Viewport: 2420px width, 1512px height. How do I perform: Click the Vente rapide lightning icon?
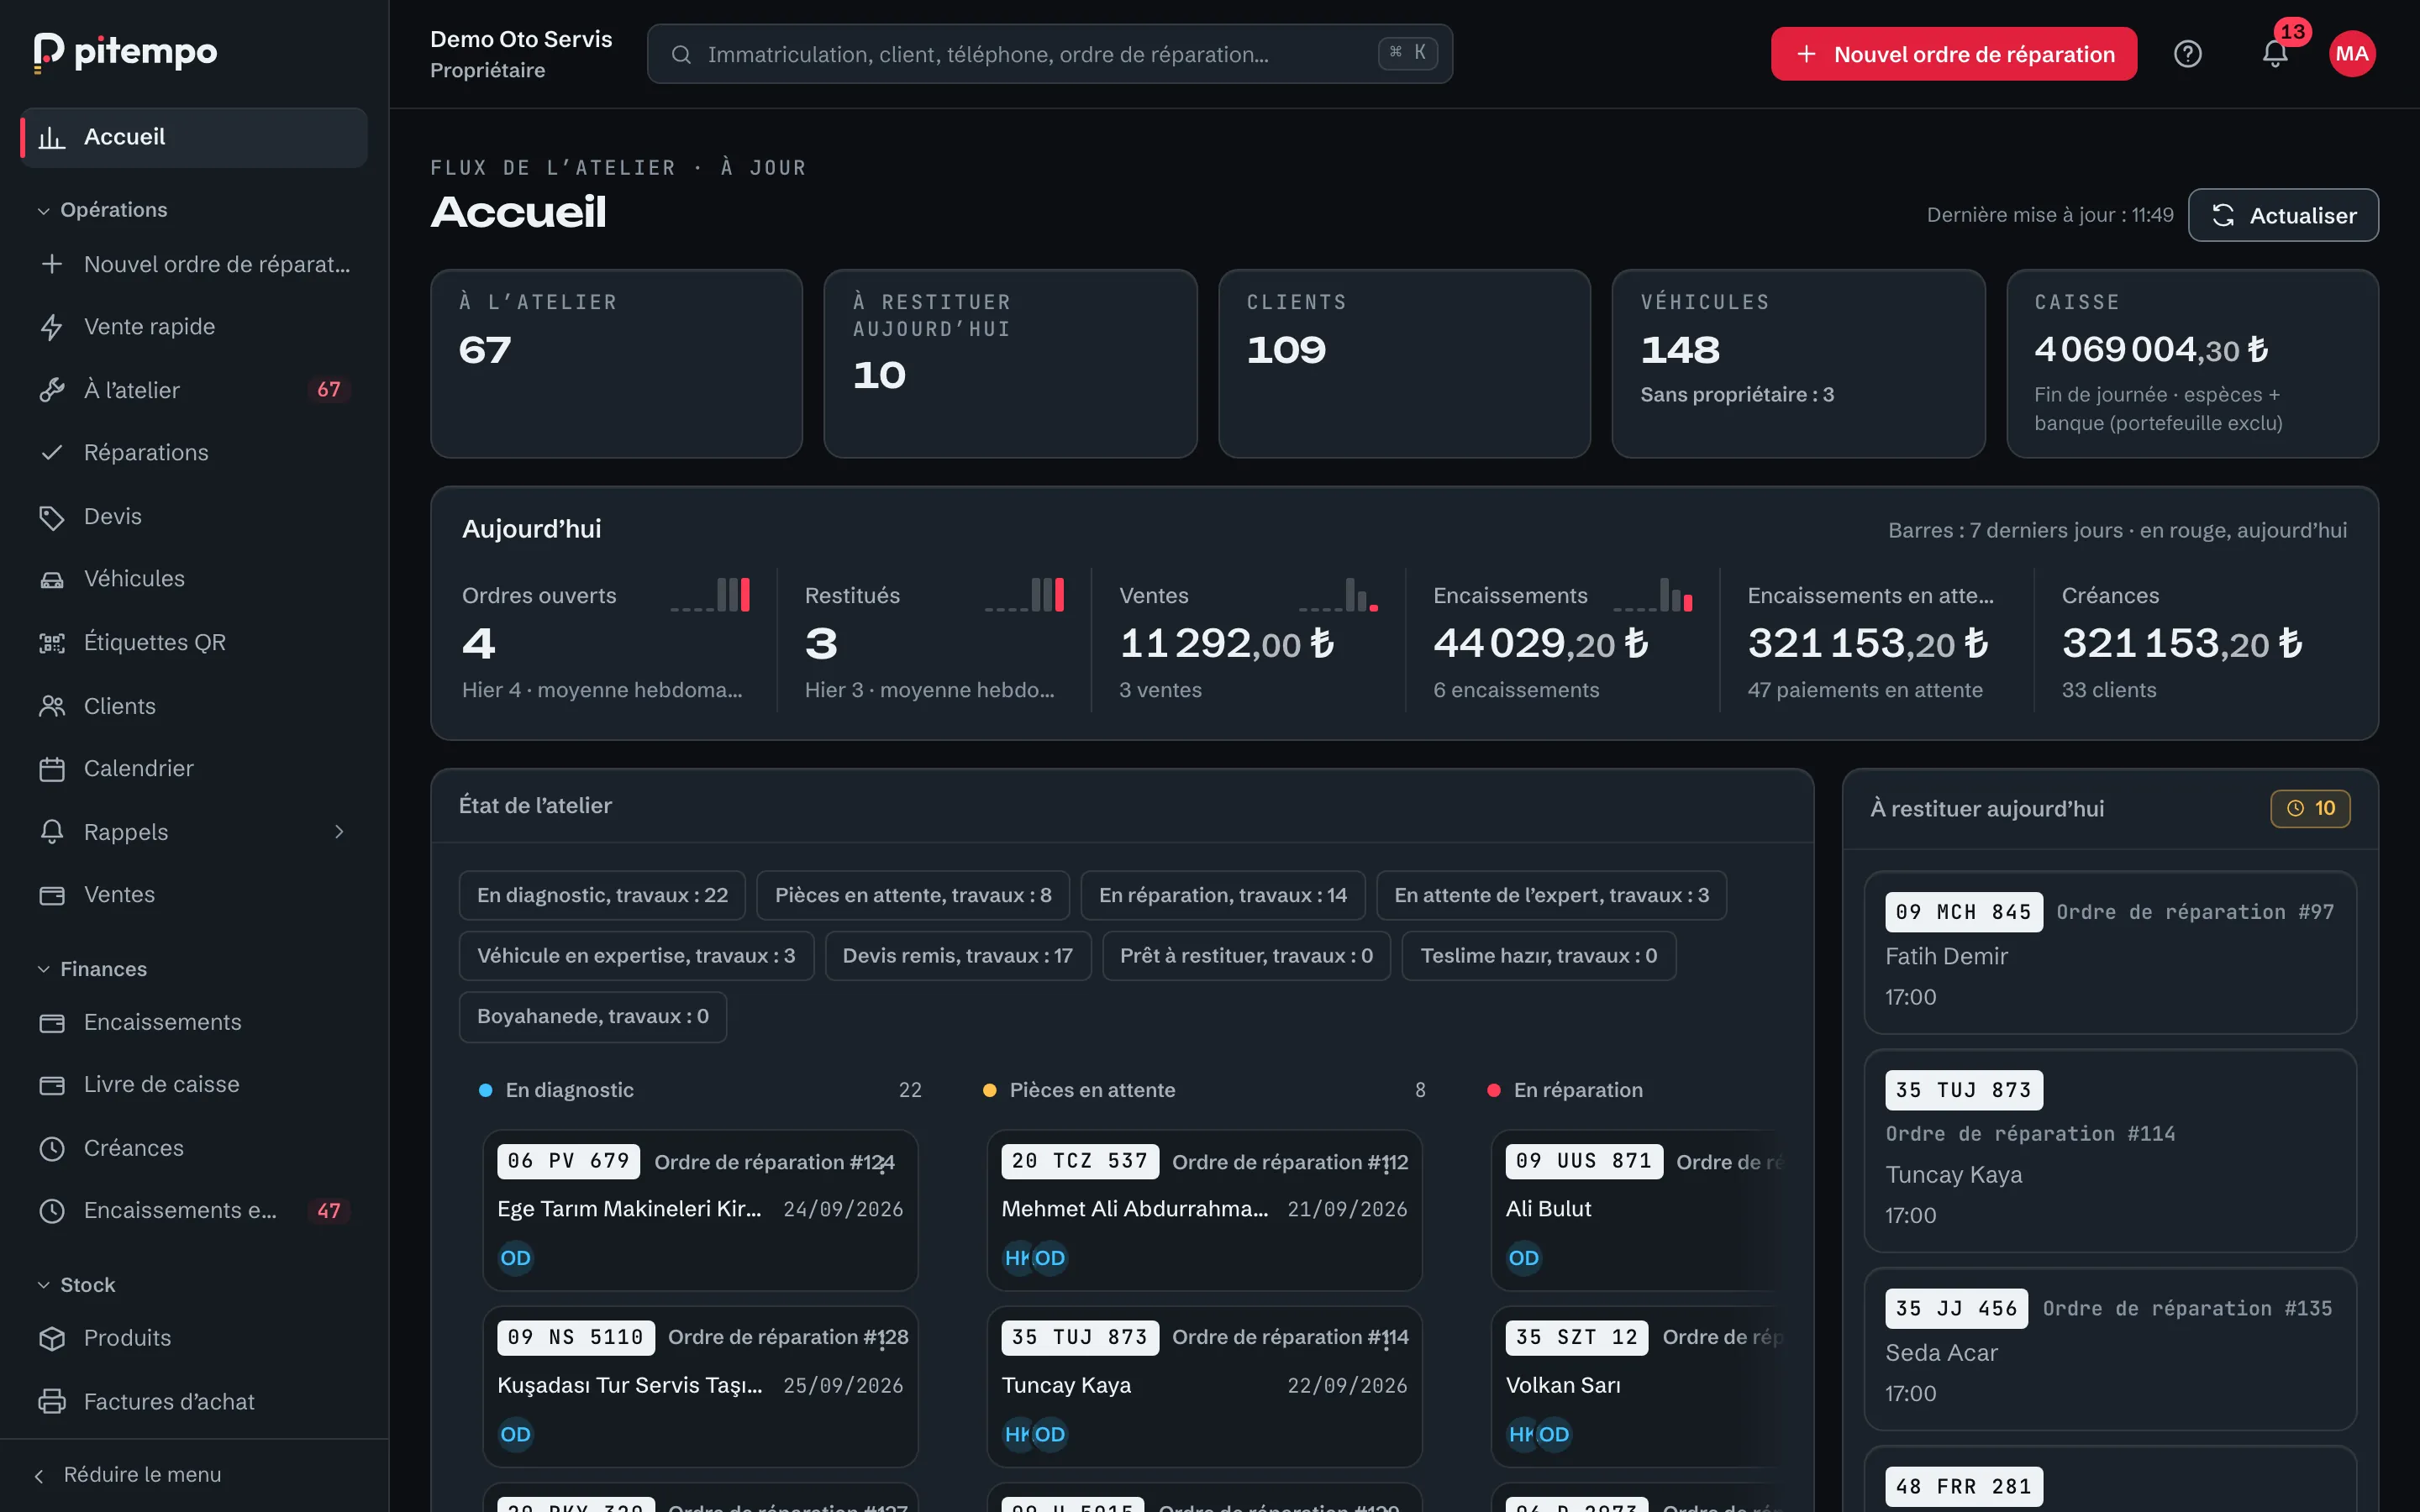52,327
